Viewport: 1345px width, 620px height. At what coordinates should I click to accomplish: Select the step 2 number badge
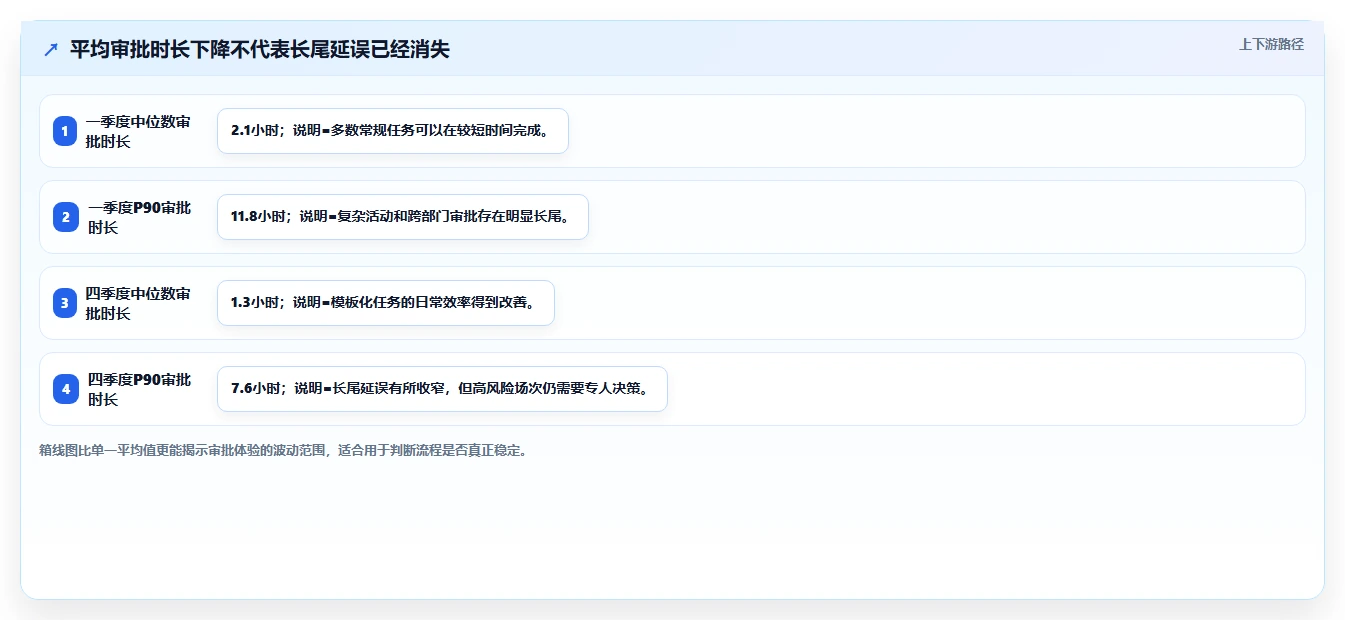click(65, 217)
